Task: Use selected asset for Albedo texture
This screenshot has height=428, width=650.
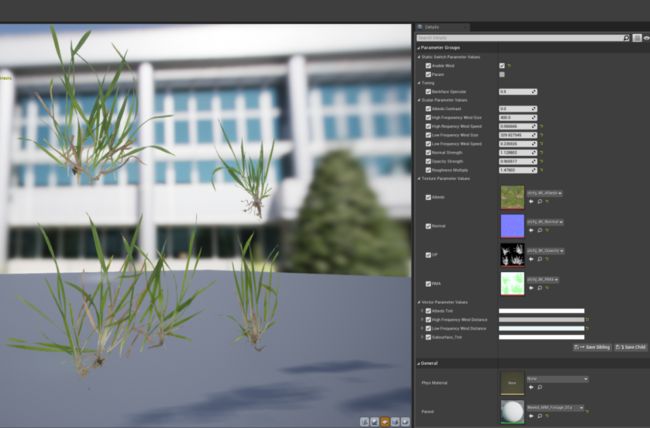Action: pyautogui.click(x=531, y=202)
